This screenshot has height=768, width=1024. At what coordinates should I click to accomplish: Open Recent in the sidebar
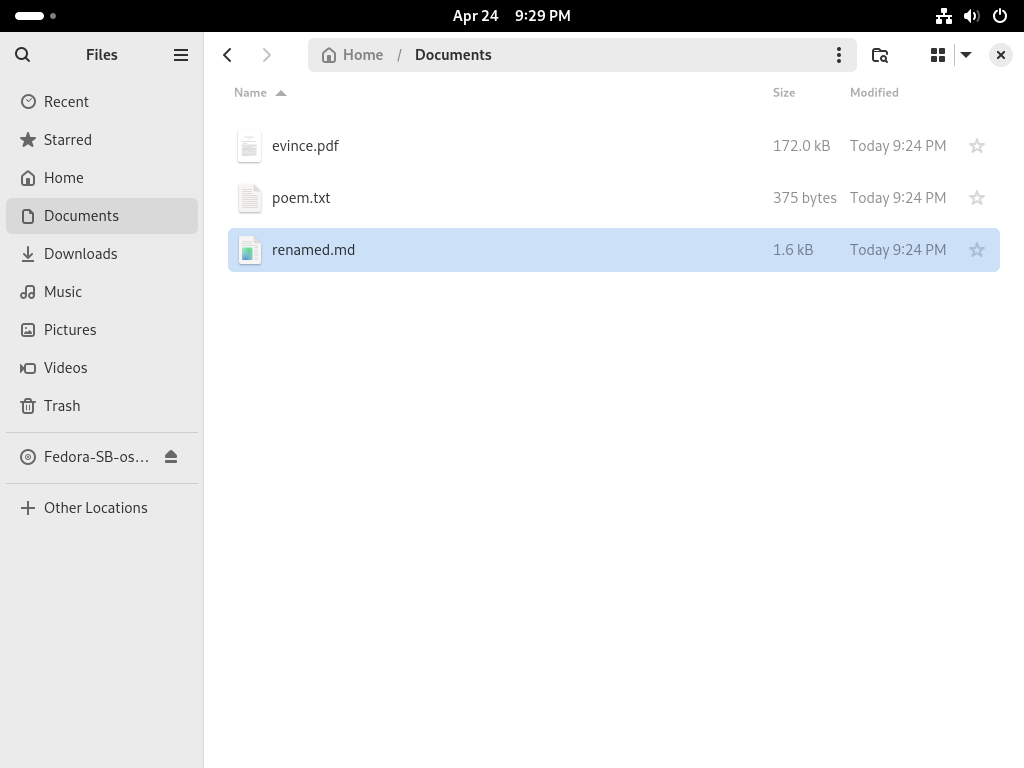point(102,102)
